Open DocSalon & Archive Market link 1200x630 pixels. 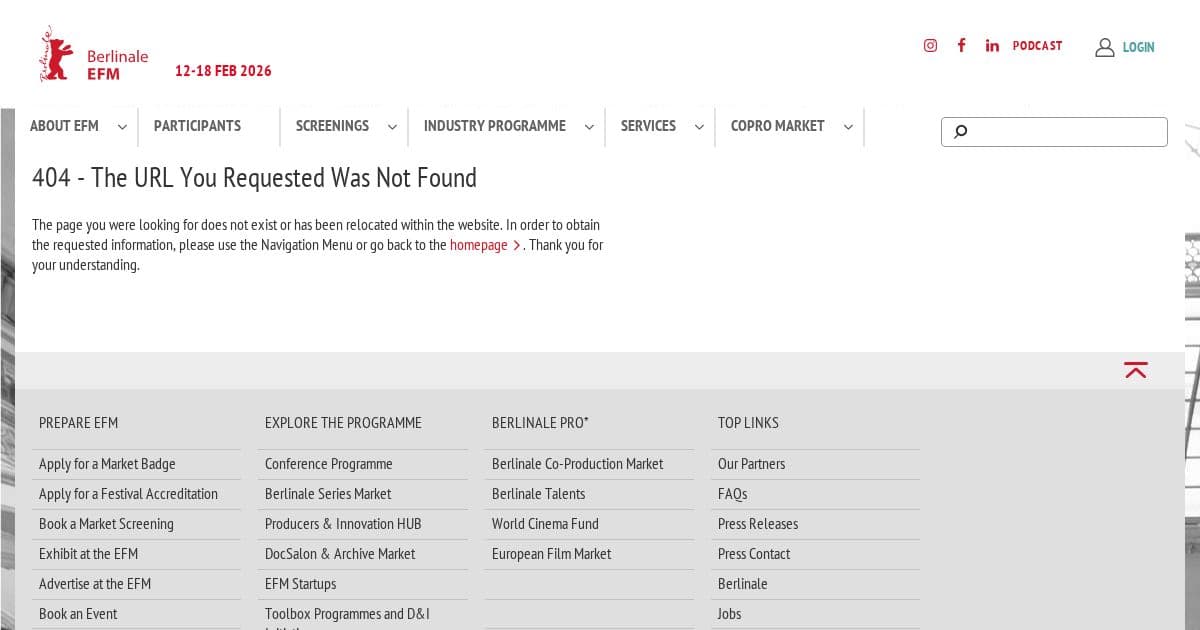340,554
